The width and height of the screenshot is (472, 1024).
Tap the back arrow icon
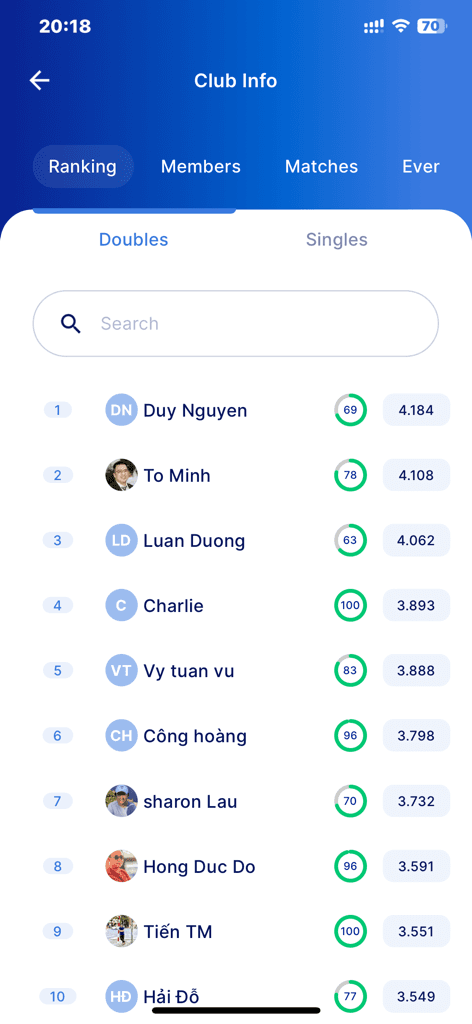[x=40, y=80]
